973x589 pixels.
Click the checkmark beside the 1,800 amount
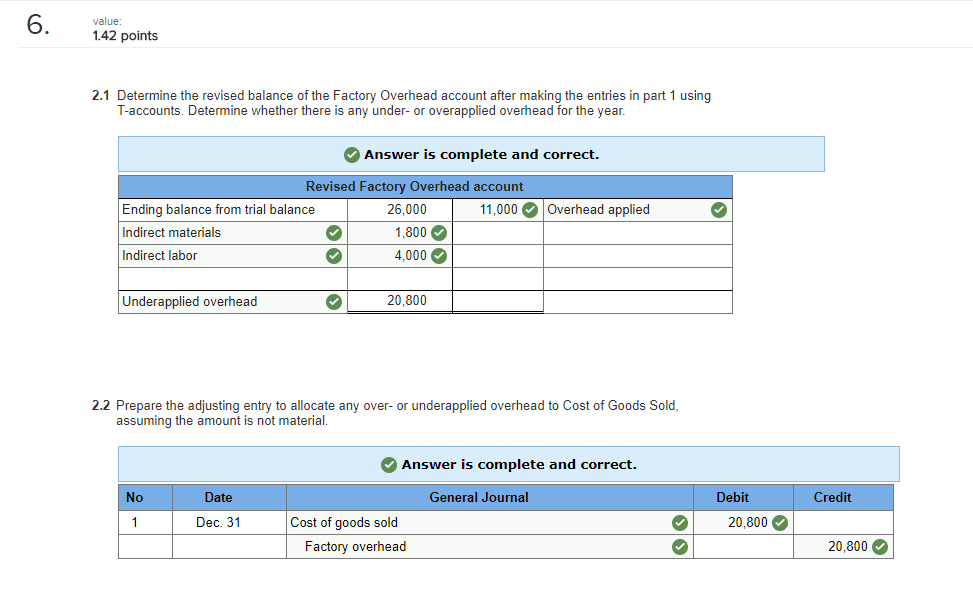coord(438,232)
